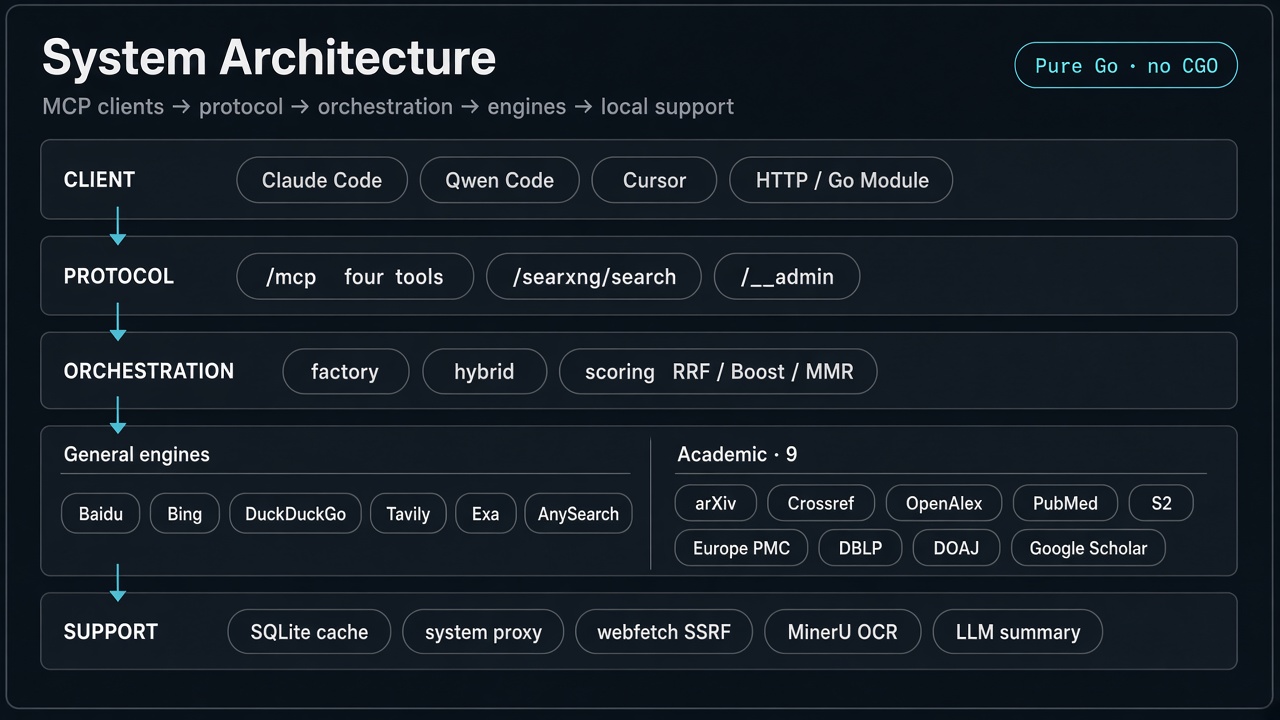
Task: Select the "hybrid" pill
Action: [x=485, y=371]
